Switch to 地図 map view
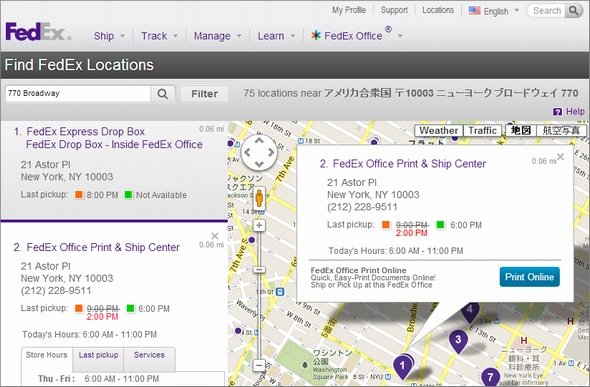Viewport: 590px width, 387px height. click(521, 131)
